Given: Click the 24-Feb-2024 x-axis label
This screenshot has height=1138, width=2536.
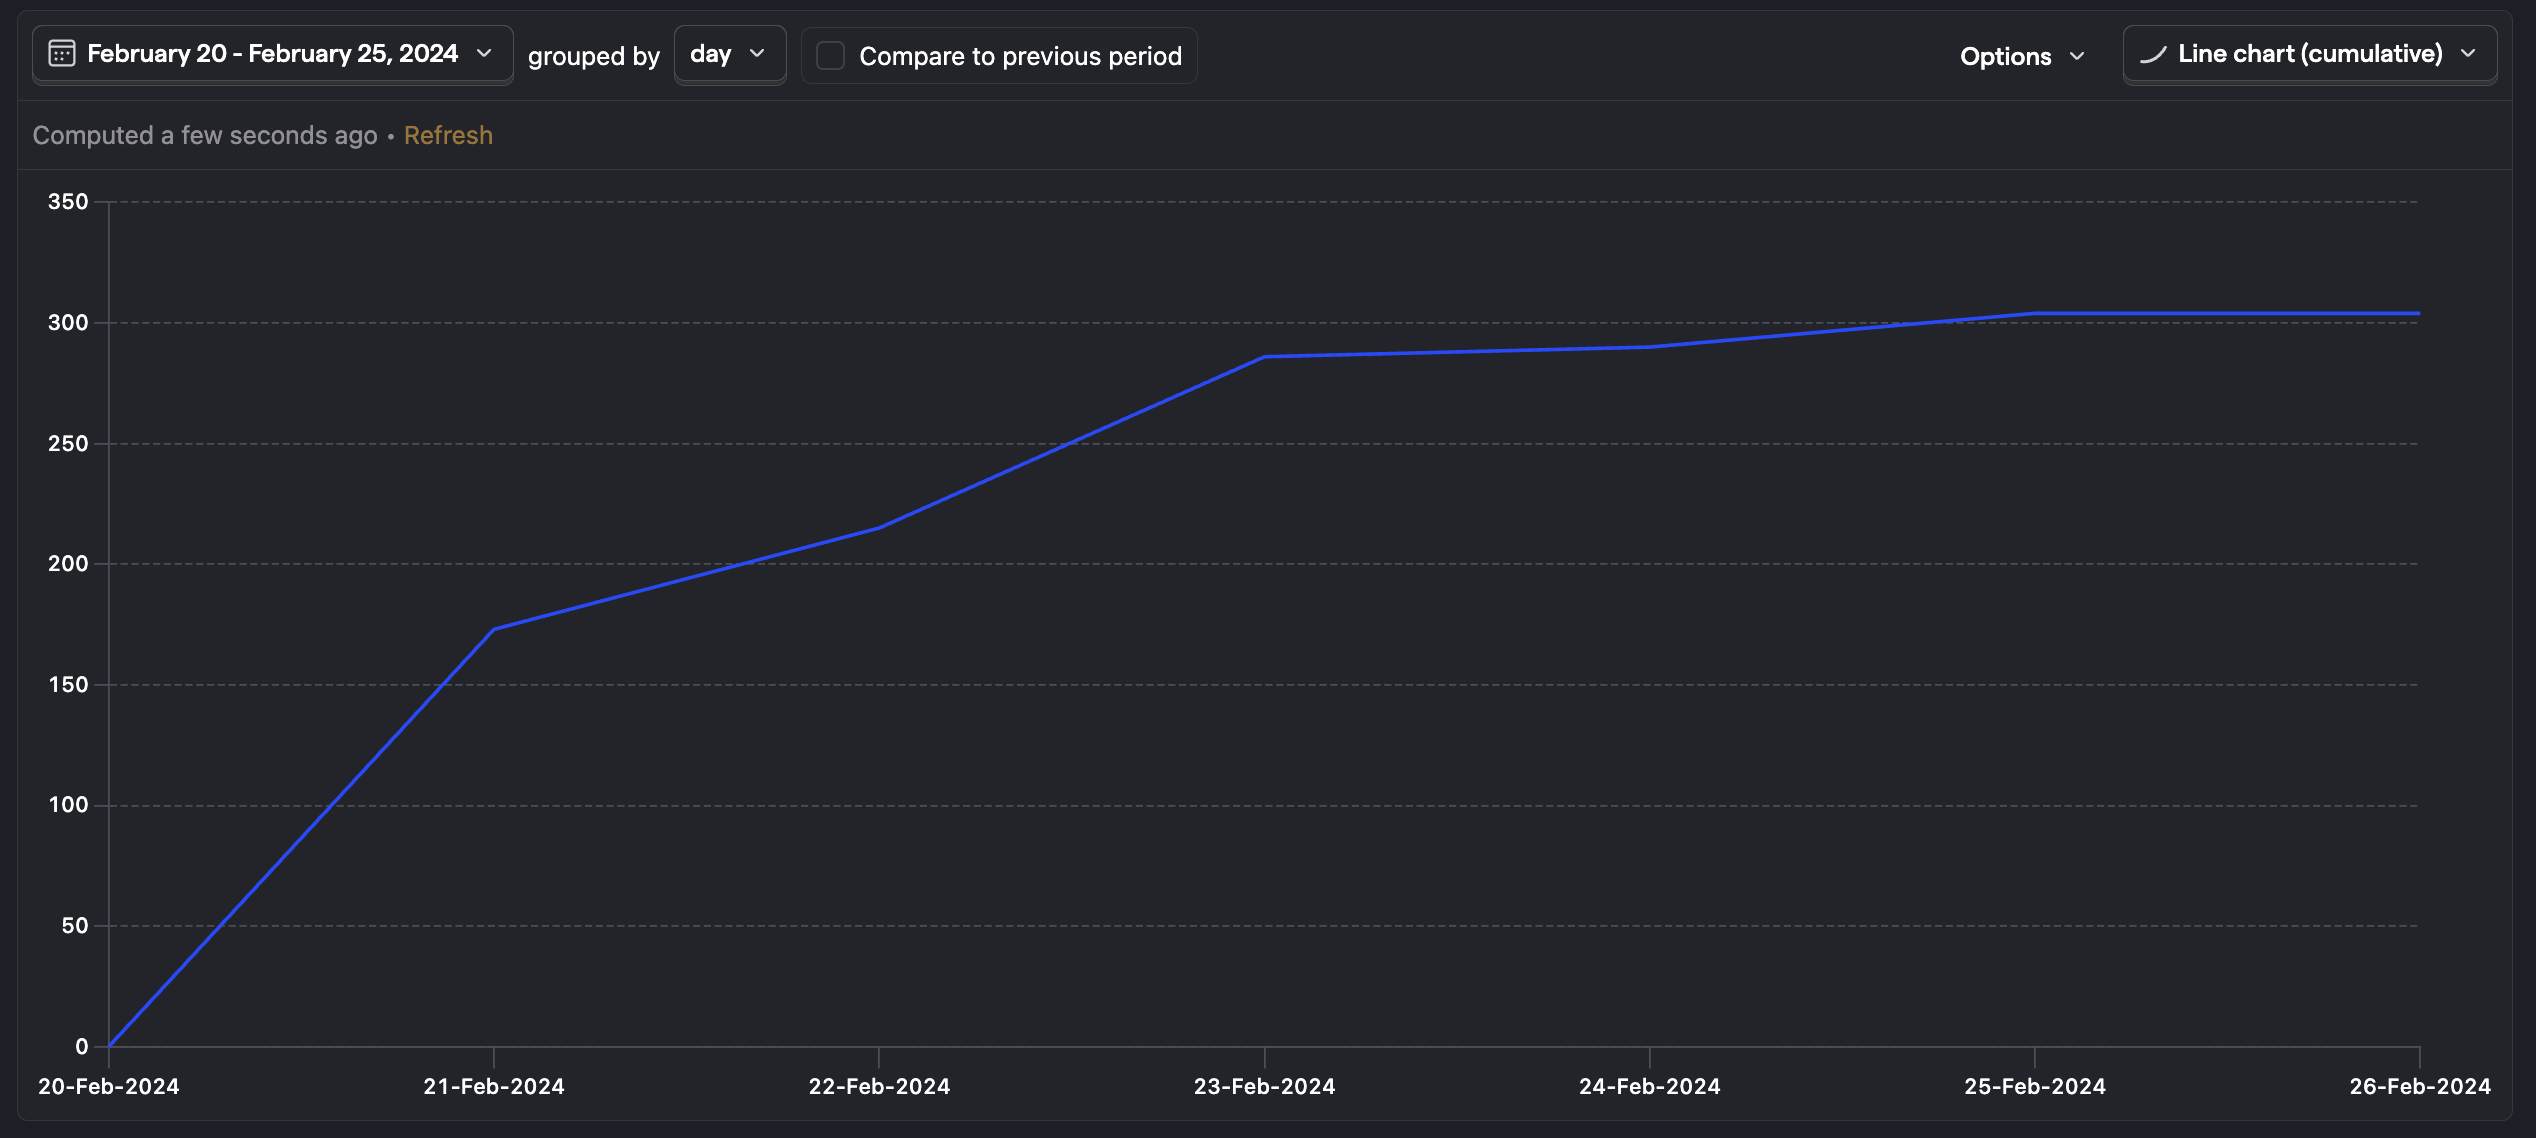Looking at the screenshot, I should [x=1649, y=1087].
